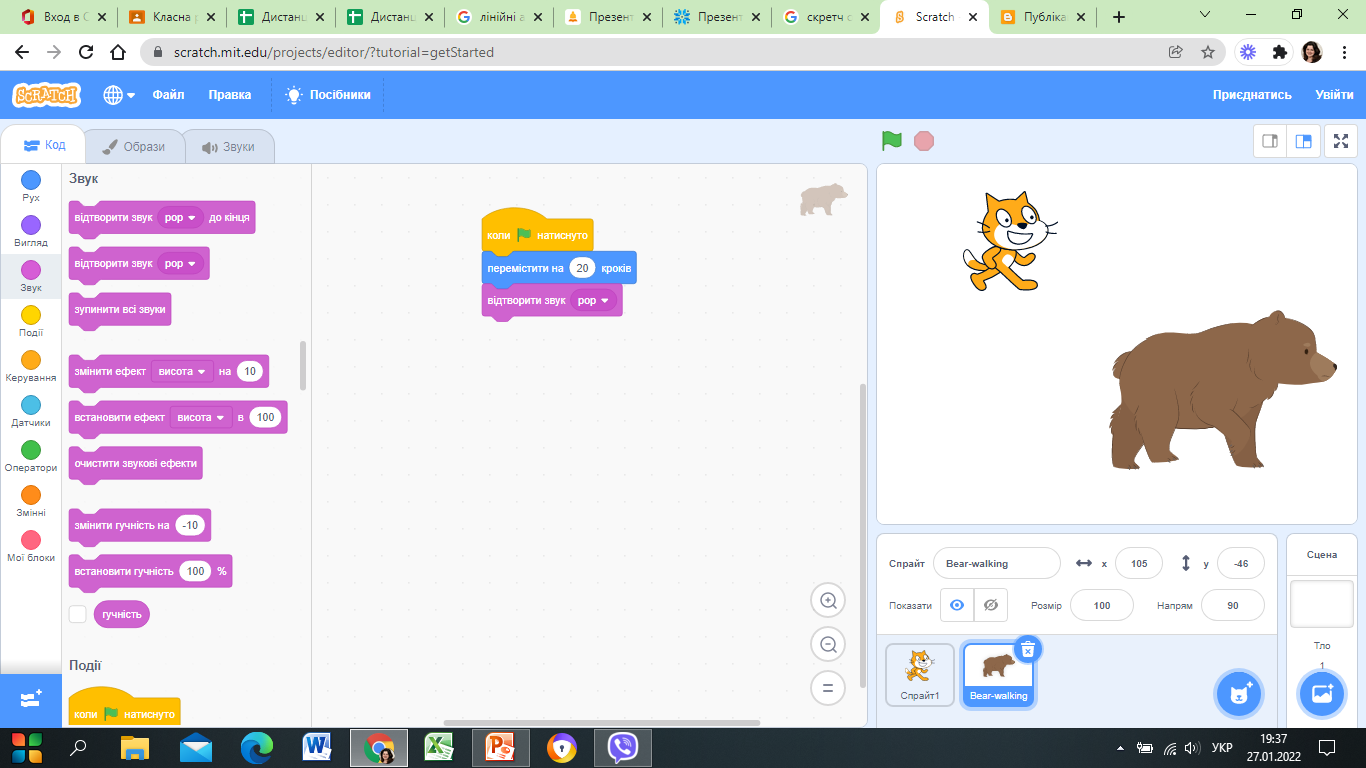Open pop dropdown in workspace sound block

[594, 300]
